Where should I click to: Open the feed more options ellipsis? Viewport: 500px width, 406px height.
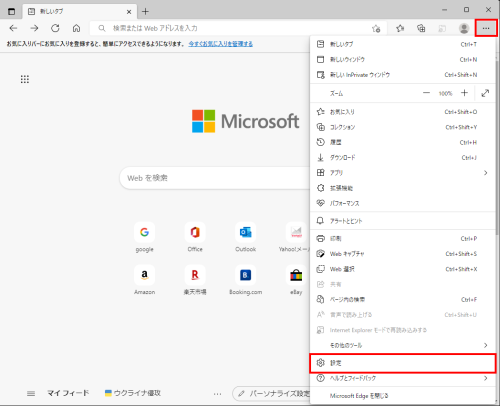pyautogui.click(x=217, y=394)
